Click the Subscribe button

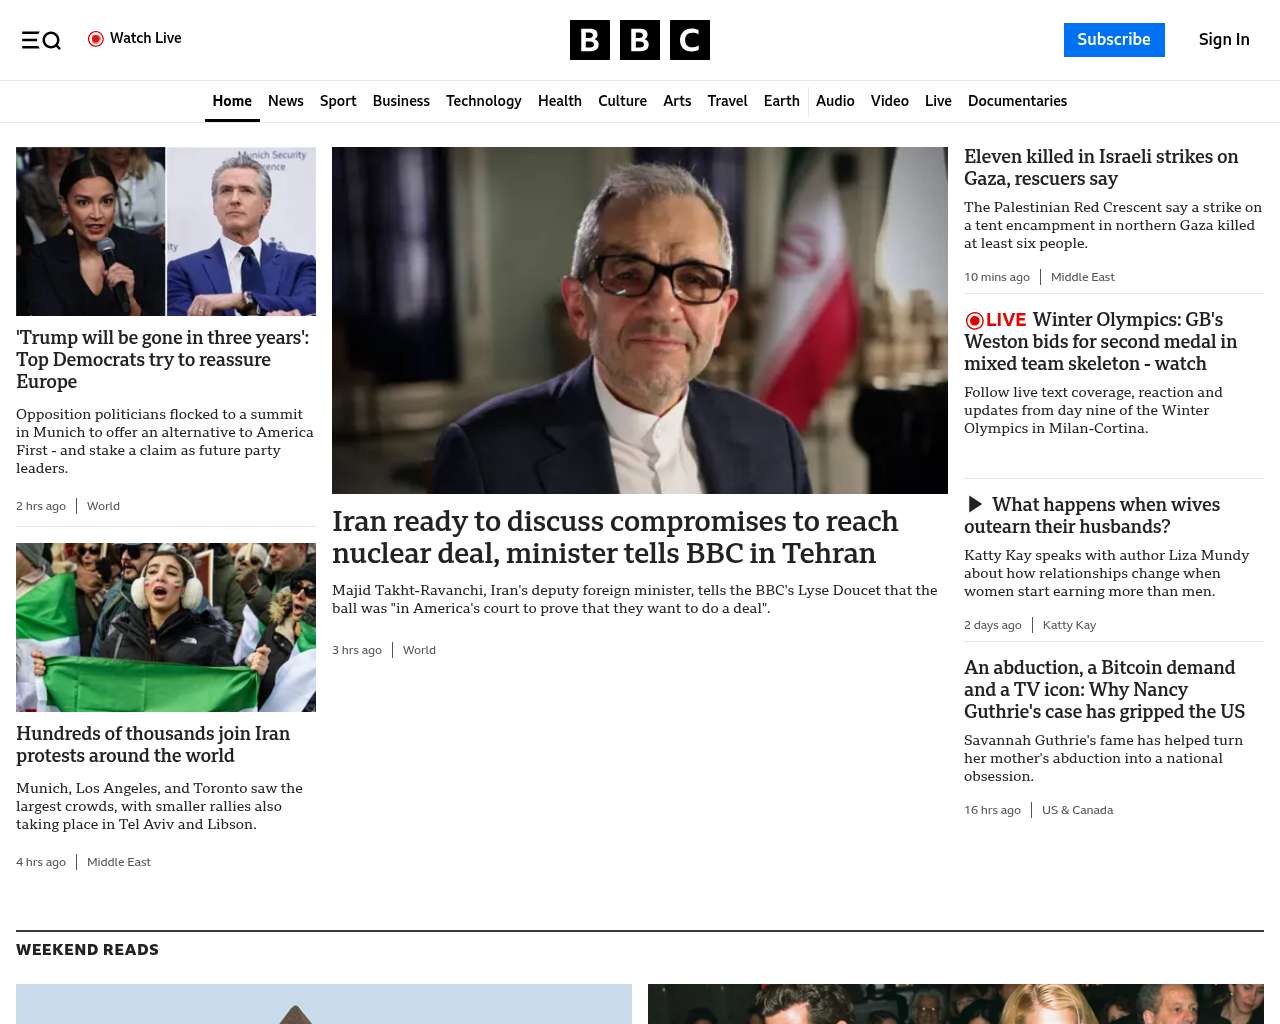tap(1114, 40)
